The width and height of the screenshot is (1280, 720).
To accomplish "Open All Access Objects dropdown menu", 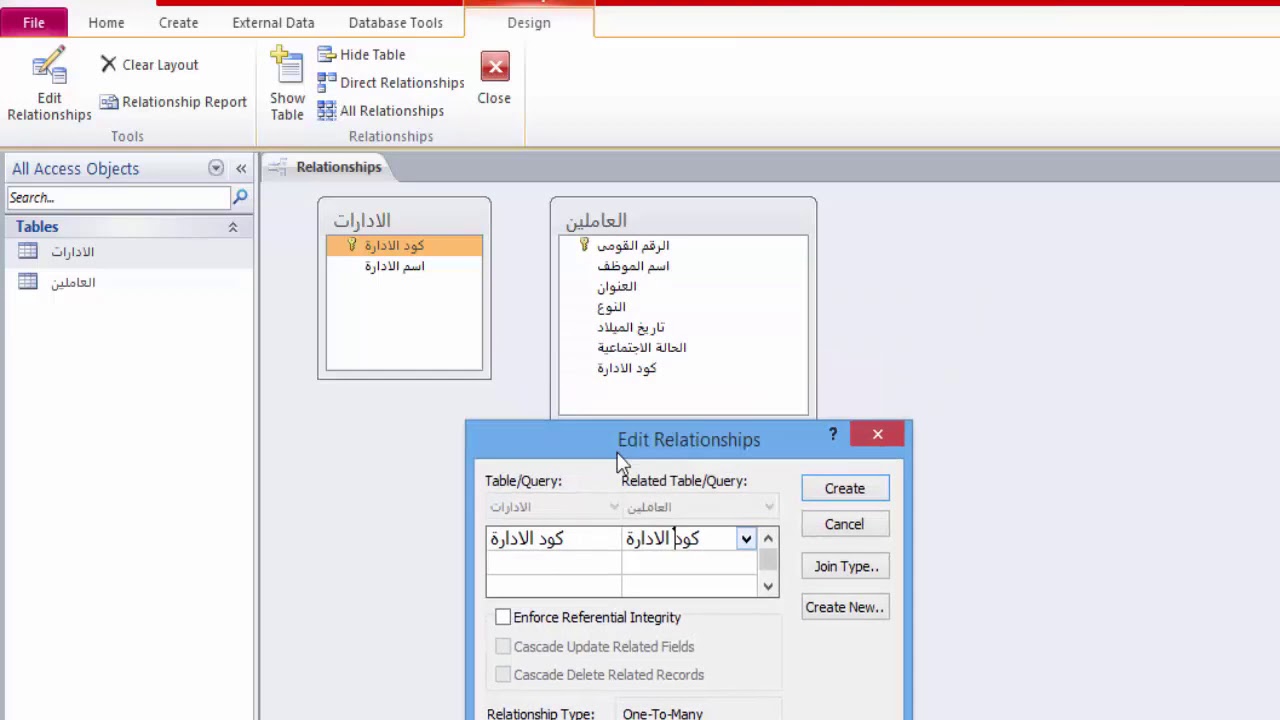I will tap(216, 168).
